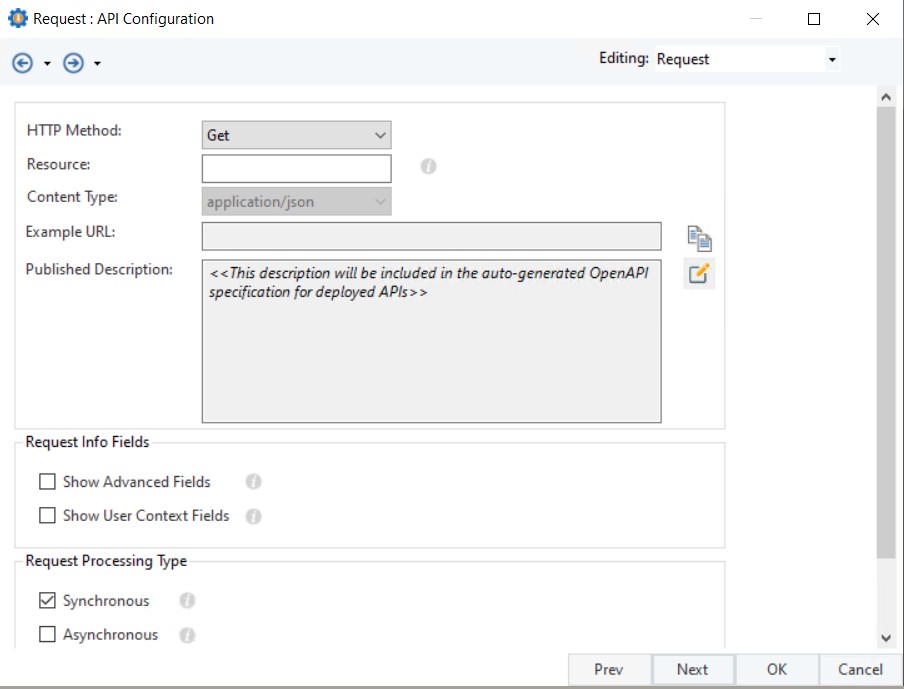The image size is (904, 689).
Task: Click the back navigation arrow icon
Action: [x=22, y=63]
